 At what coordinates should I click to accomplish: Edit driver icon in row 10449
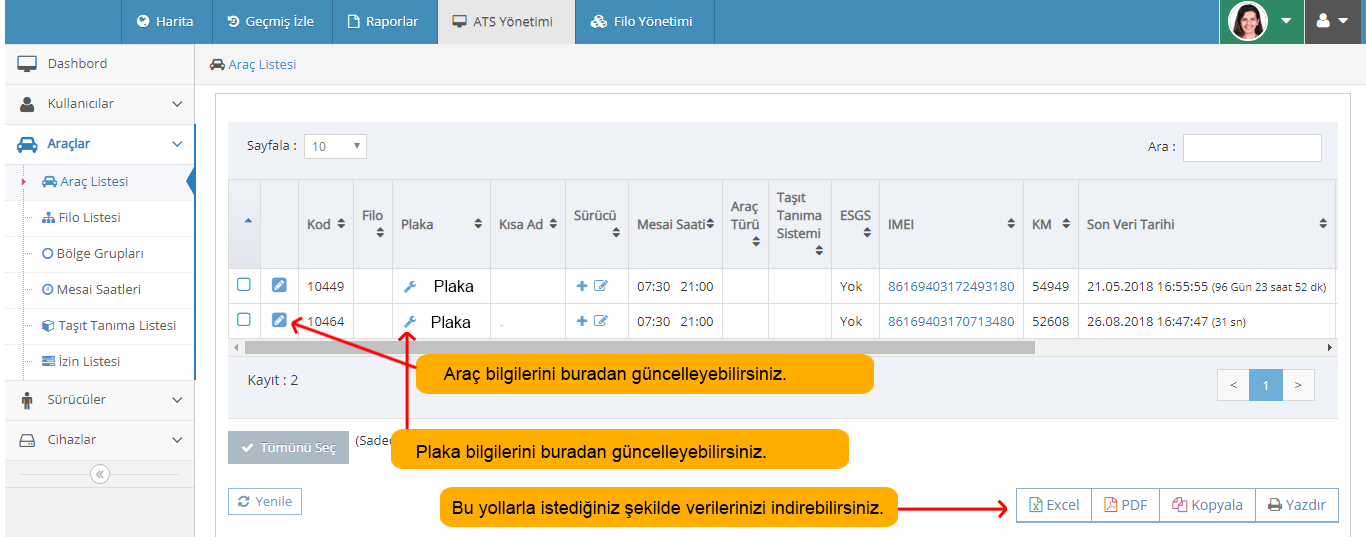click(x=601, y=286)
